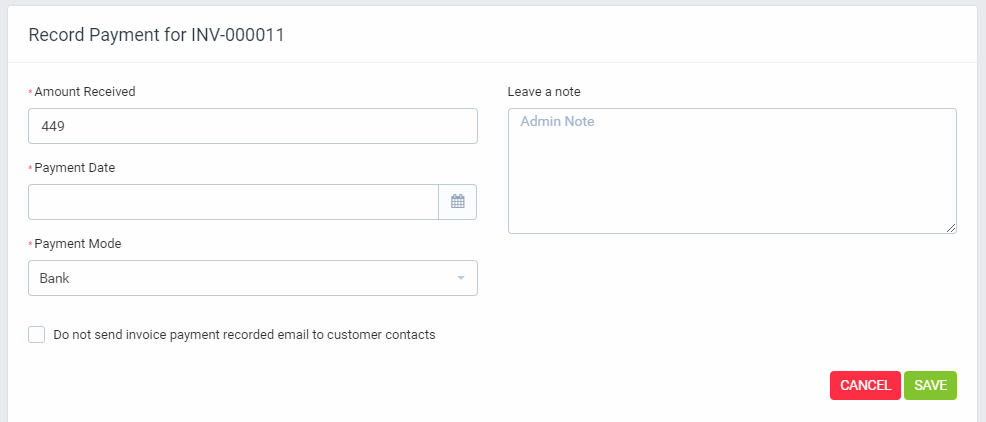Click the Payment Mode label

[78, 243]
